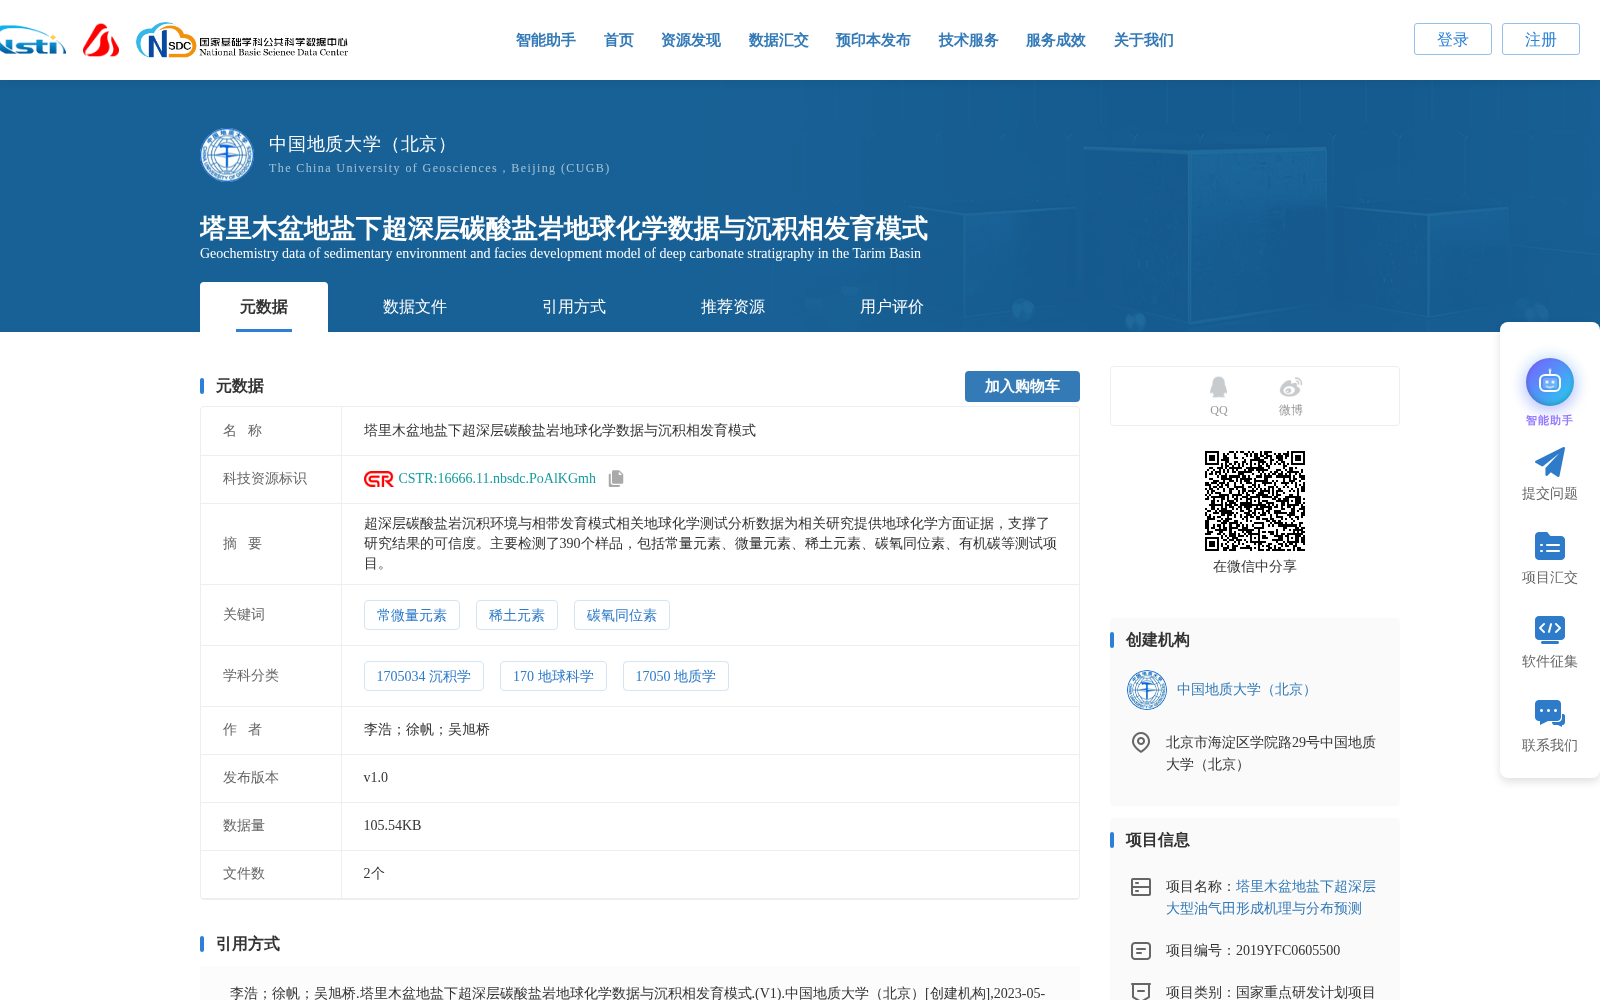Switch to the 用户评价 tab

coord(892,307)
